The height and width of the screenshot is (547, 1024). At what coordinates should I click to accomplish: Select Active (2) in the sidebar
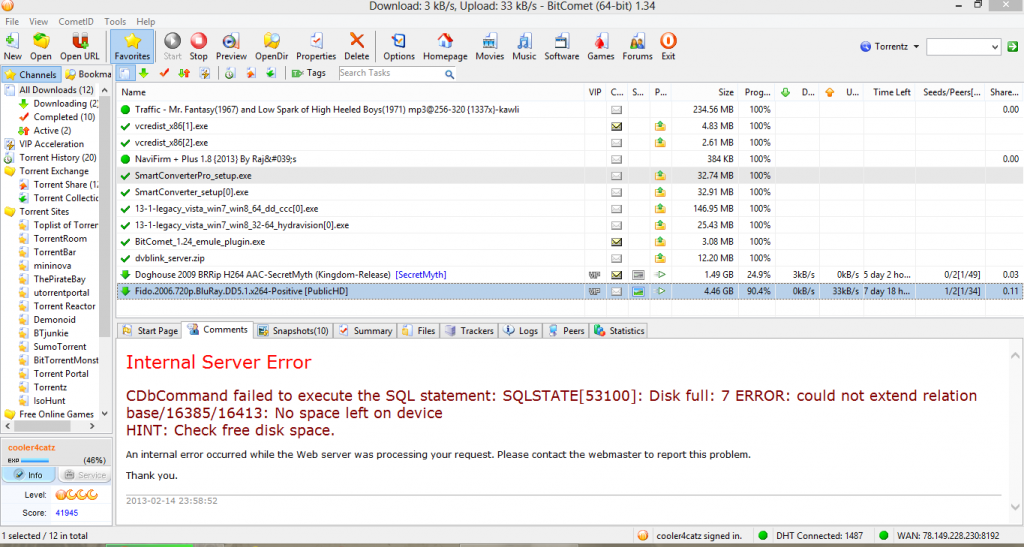pyautogui.click(x=52, y=131)
